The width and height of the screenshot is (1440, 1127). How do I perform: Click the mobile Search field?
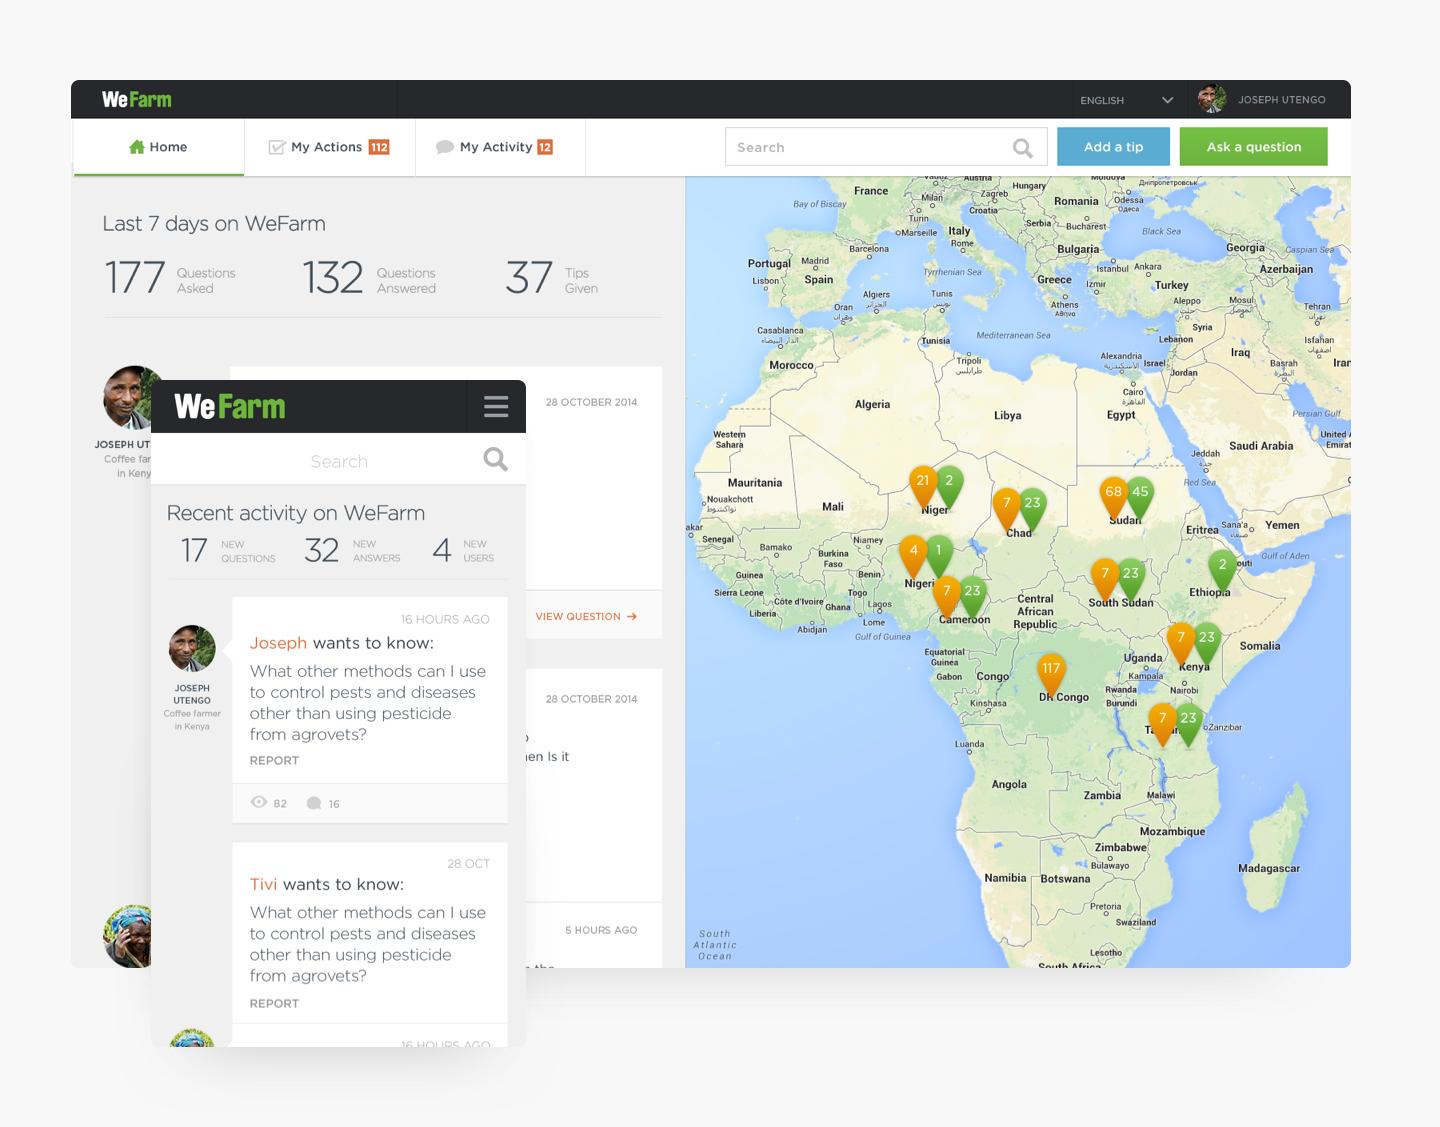(338, 460)
